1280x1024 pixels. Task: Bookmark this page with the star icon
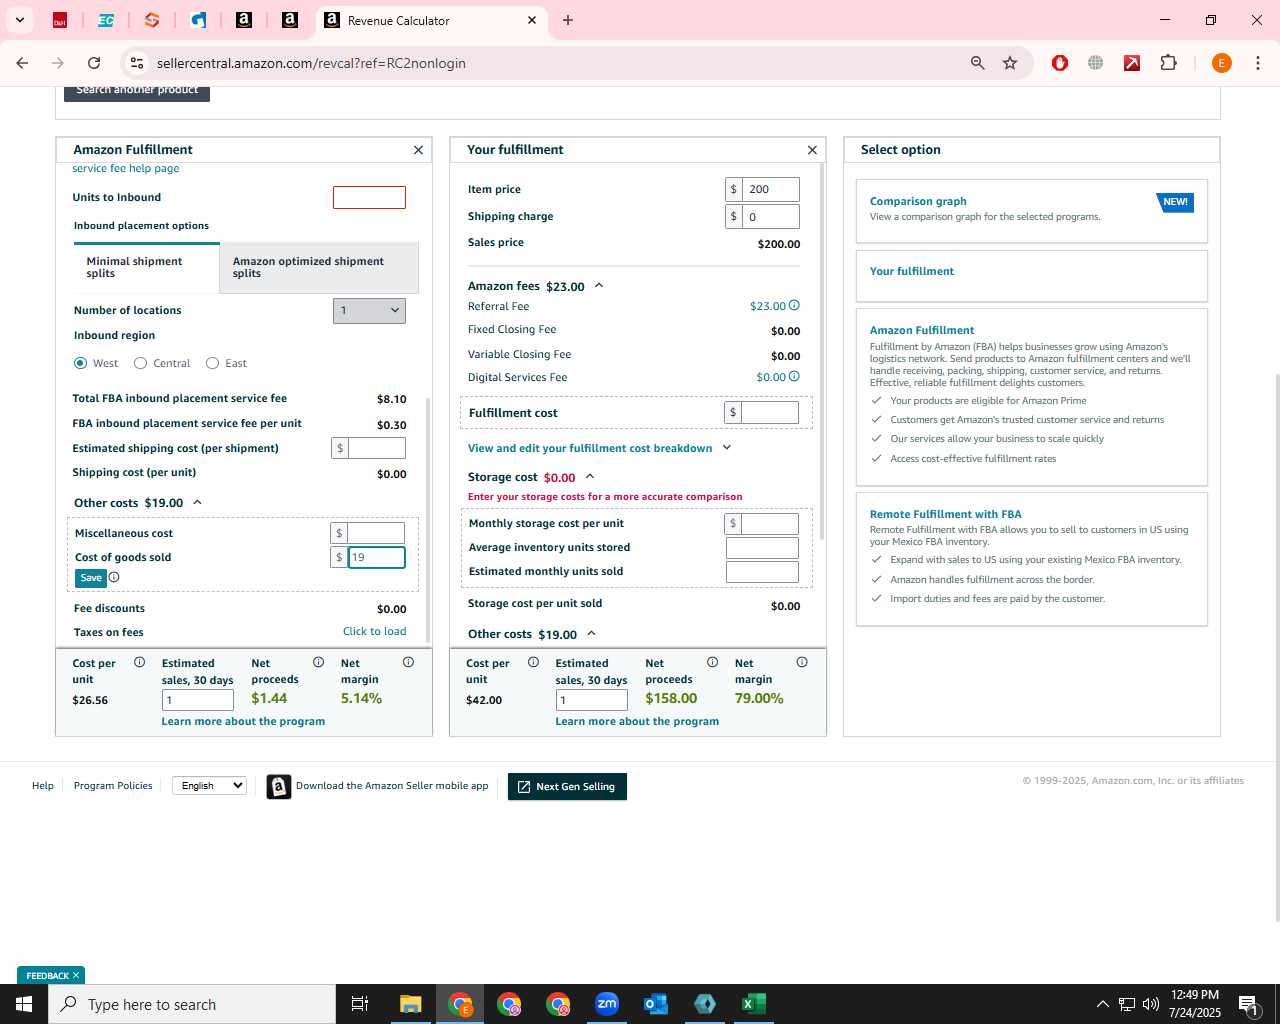tap(1010, 63)
